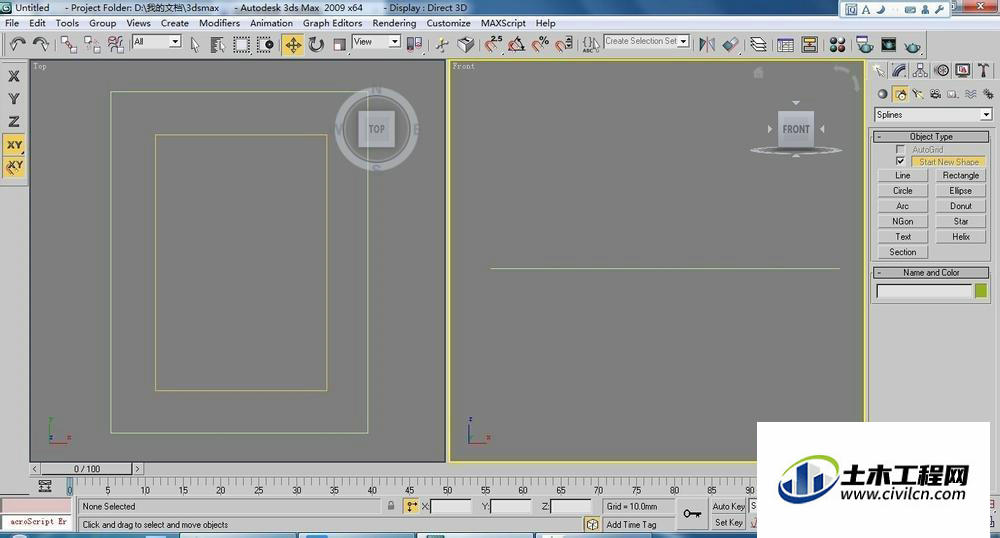Click the Line spline button
The image size is (1000, 538).
[x=902, y=175]
